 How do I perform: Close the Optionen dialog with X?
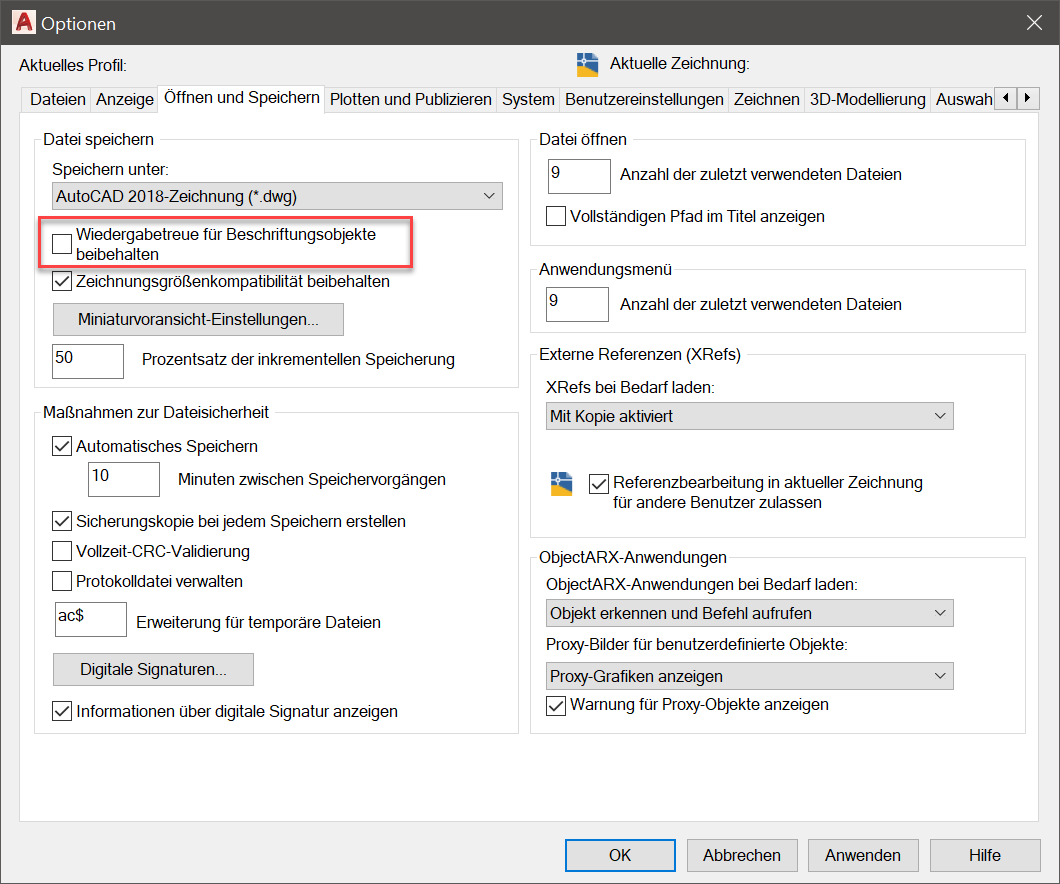tap(1034, 23)
